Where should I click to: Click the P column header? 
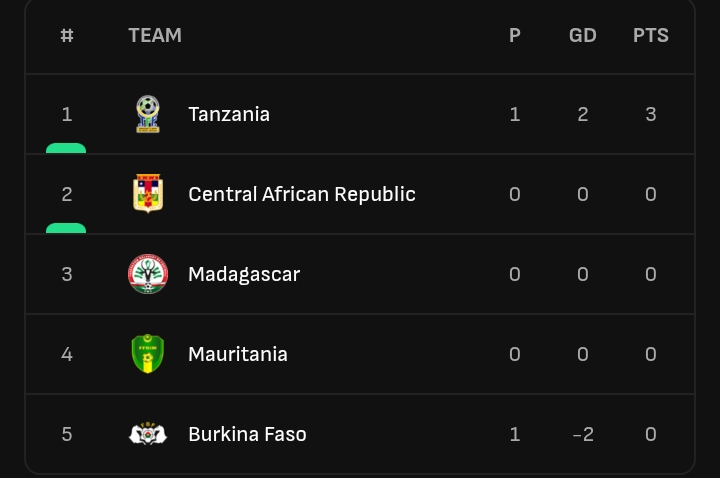click(515, 35)
